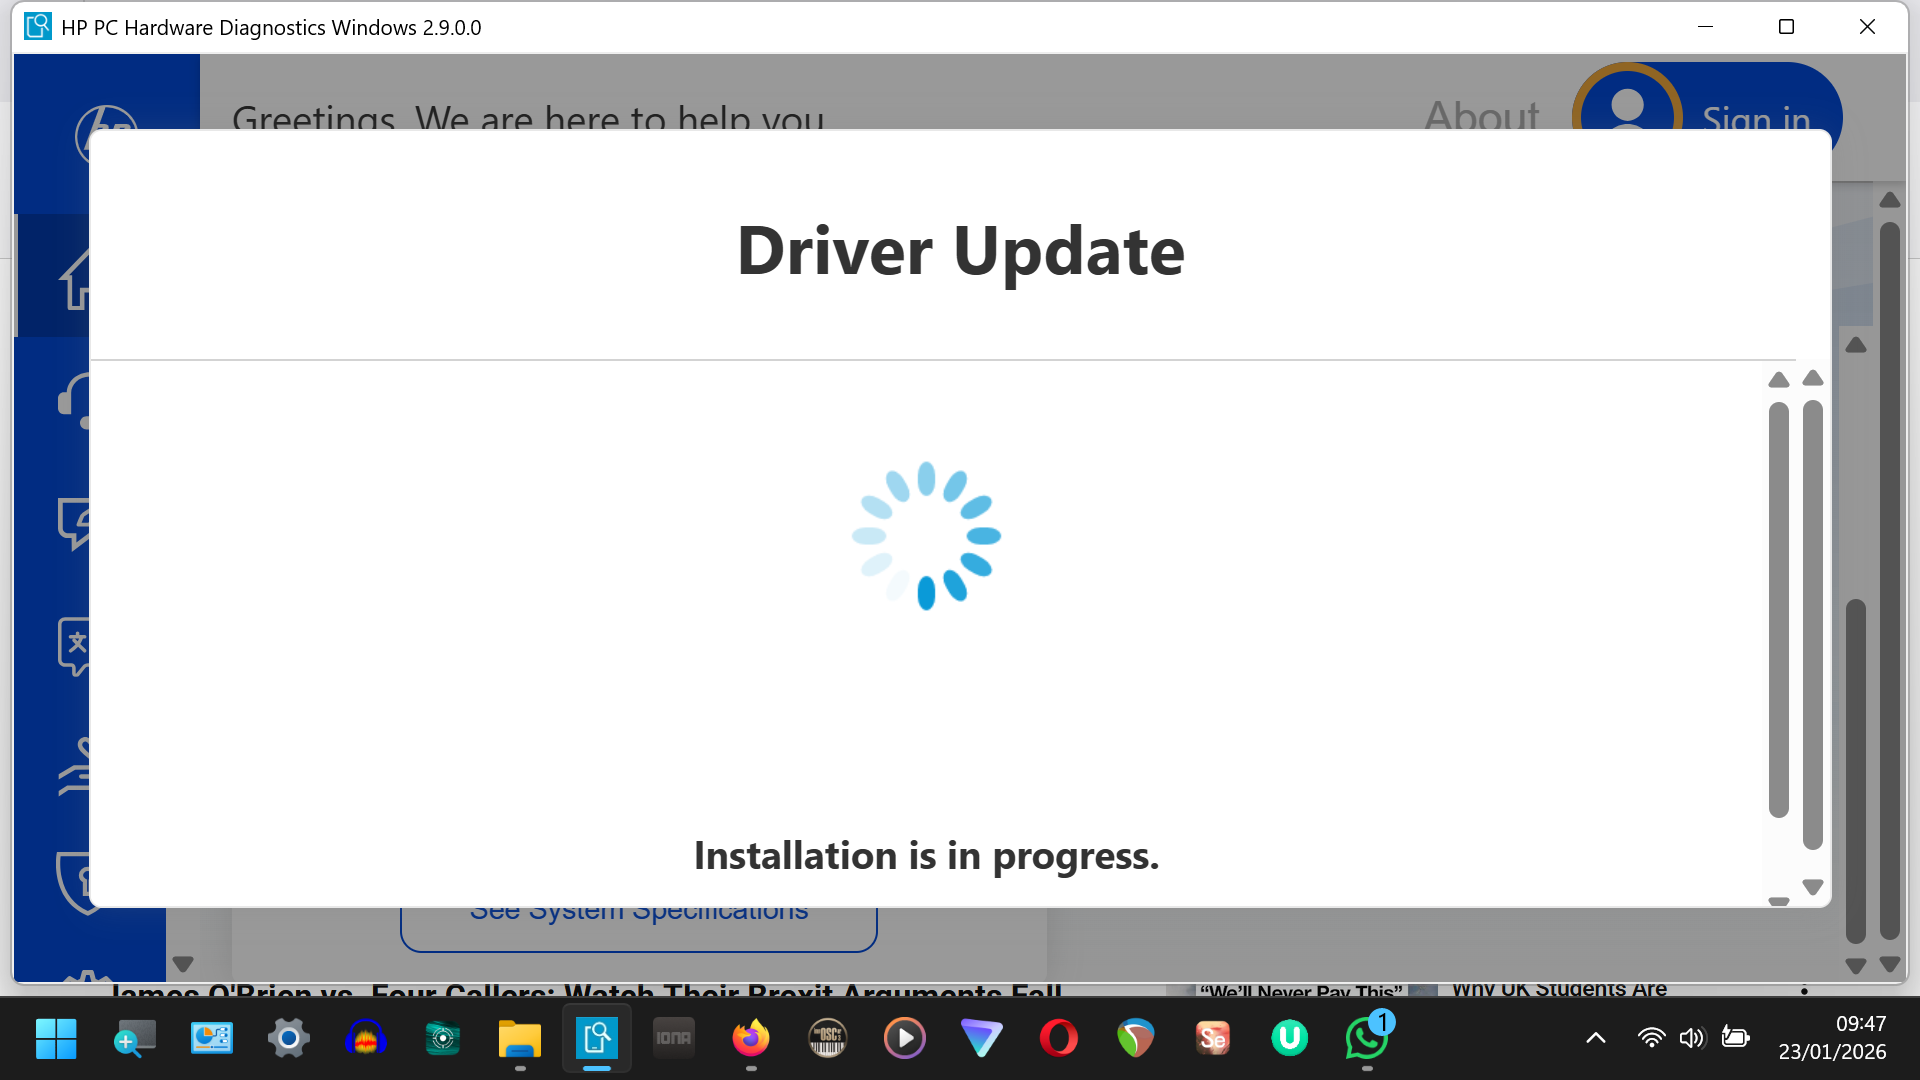1920x1080 pixels.
Task: Open the Wi-Fi network tray icon
Action: click(x=1652, y=1038)
